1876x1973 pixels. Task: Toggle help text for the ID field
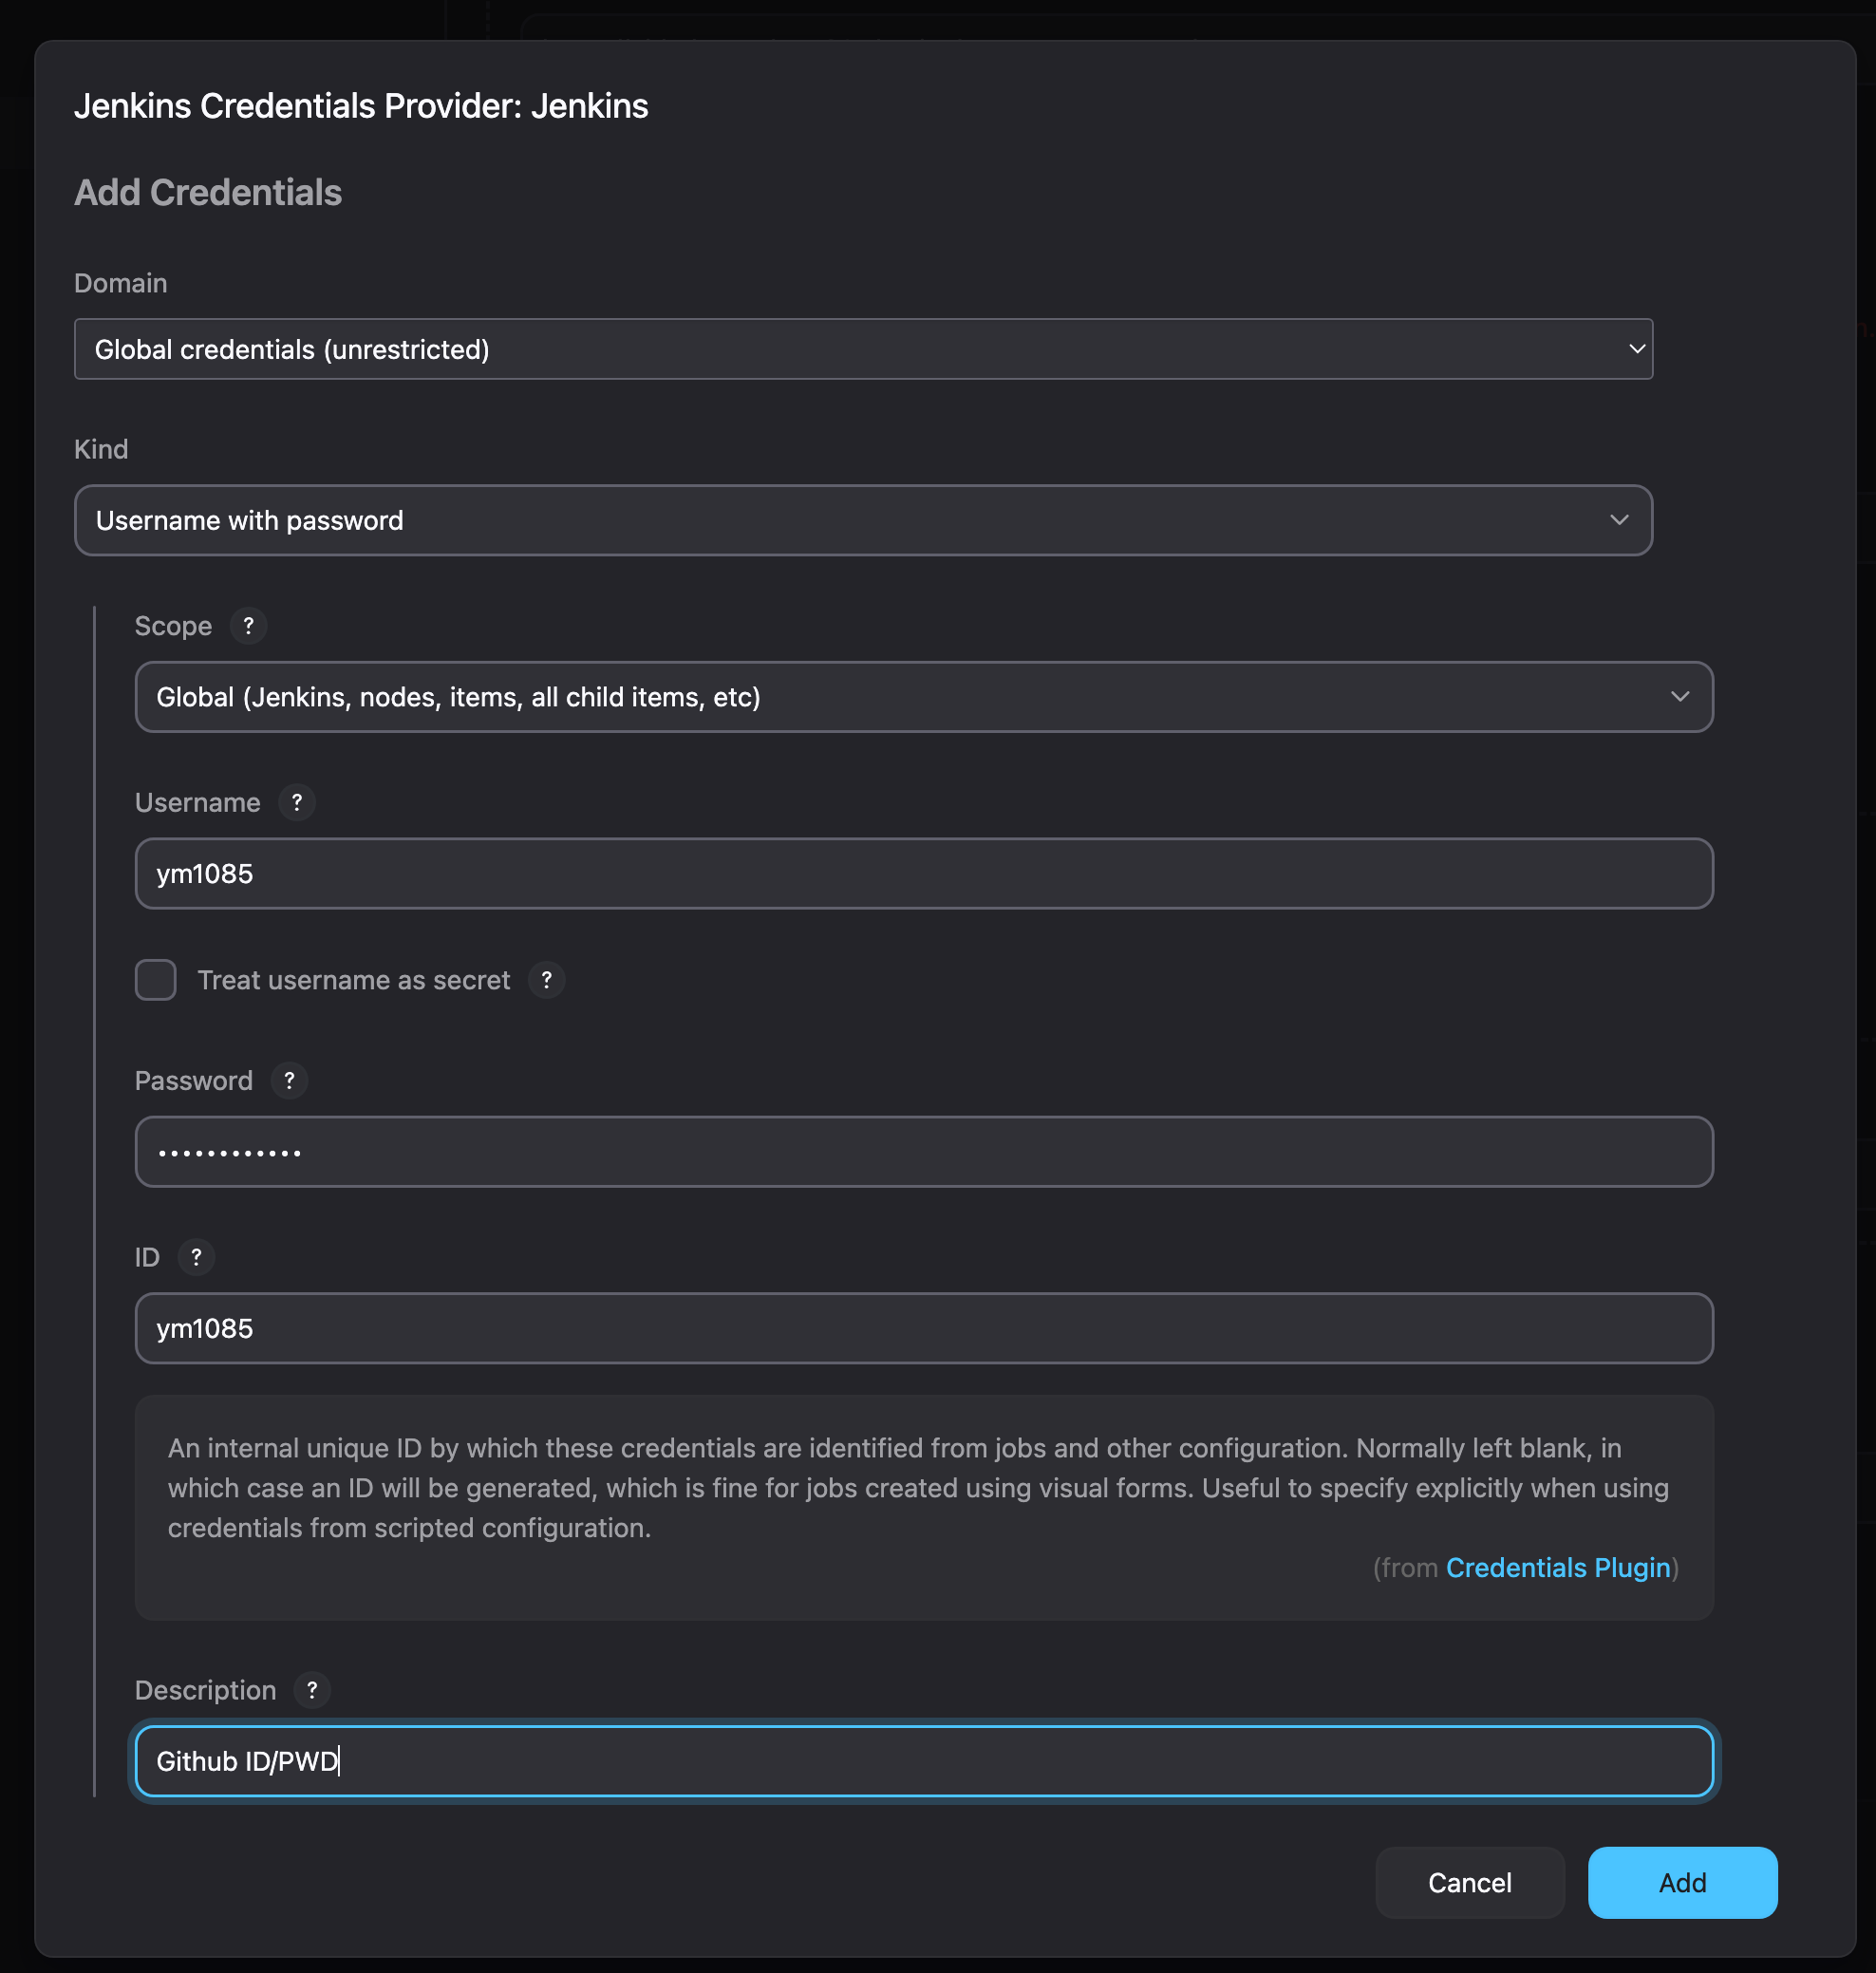pos(196,1257)
